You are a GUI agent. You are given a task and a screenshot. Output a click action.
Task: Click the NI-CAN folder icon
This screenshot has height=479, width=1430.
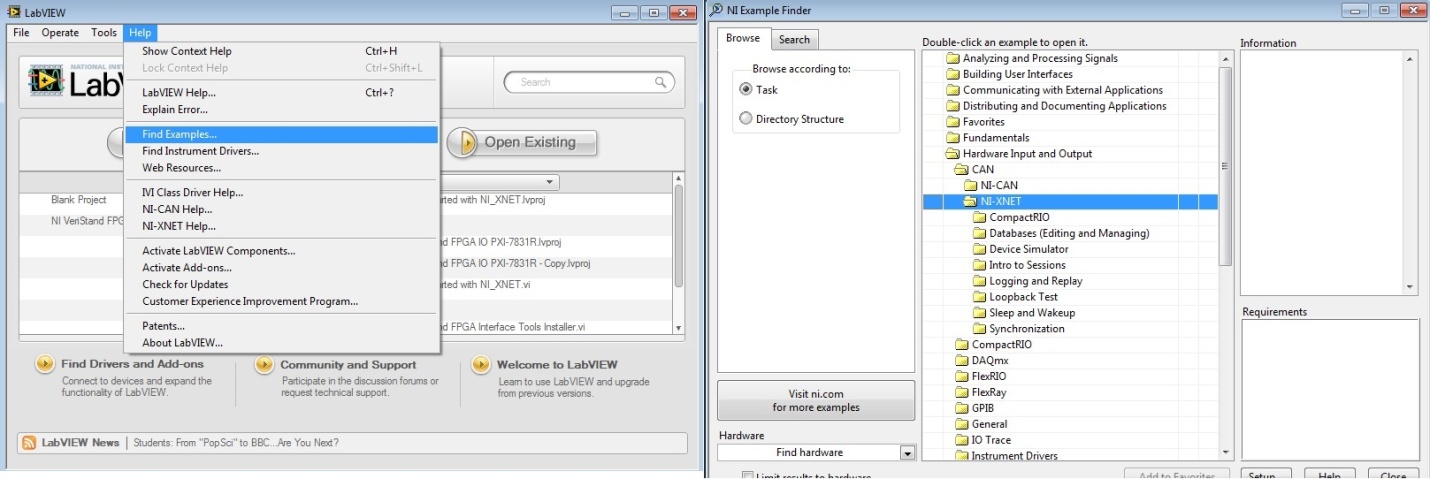(x=970, y=186)
